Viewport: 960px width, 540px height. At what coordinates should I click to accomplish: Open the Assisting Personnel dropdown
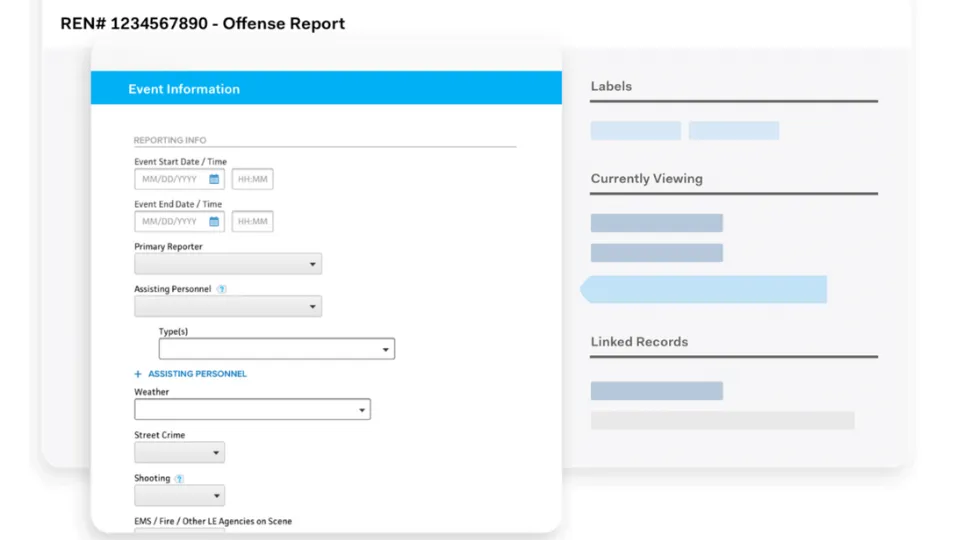tap(228, 306)
